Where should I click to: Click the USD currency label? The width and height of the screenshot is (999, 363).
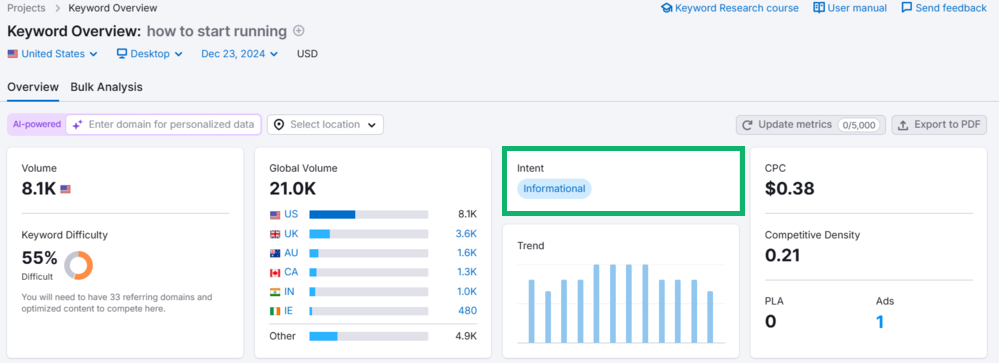point(307,54)
